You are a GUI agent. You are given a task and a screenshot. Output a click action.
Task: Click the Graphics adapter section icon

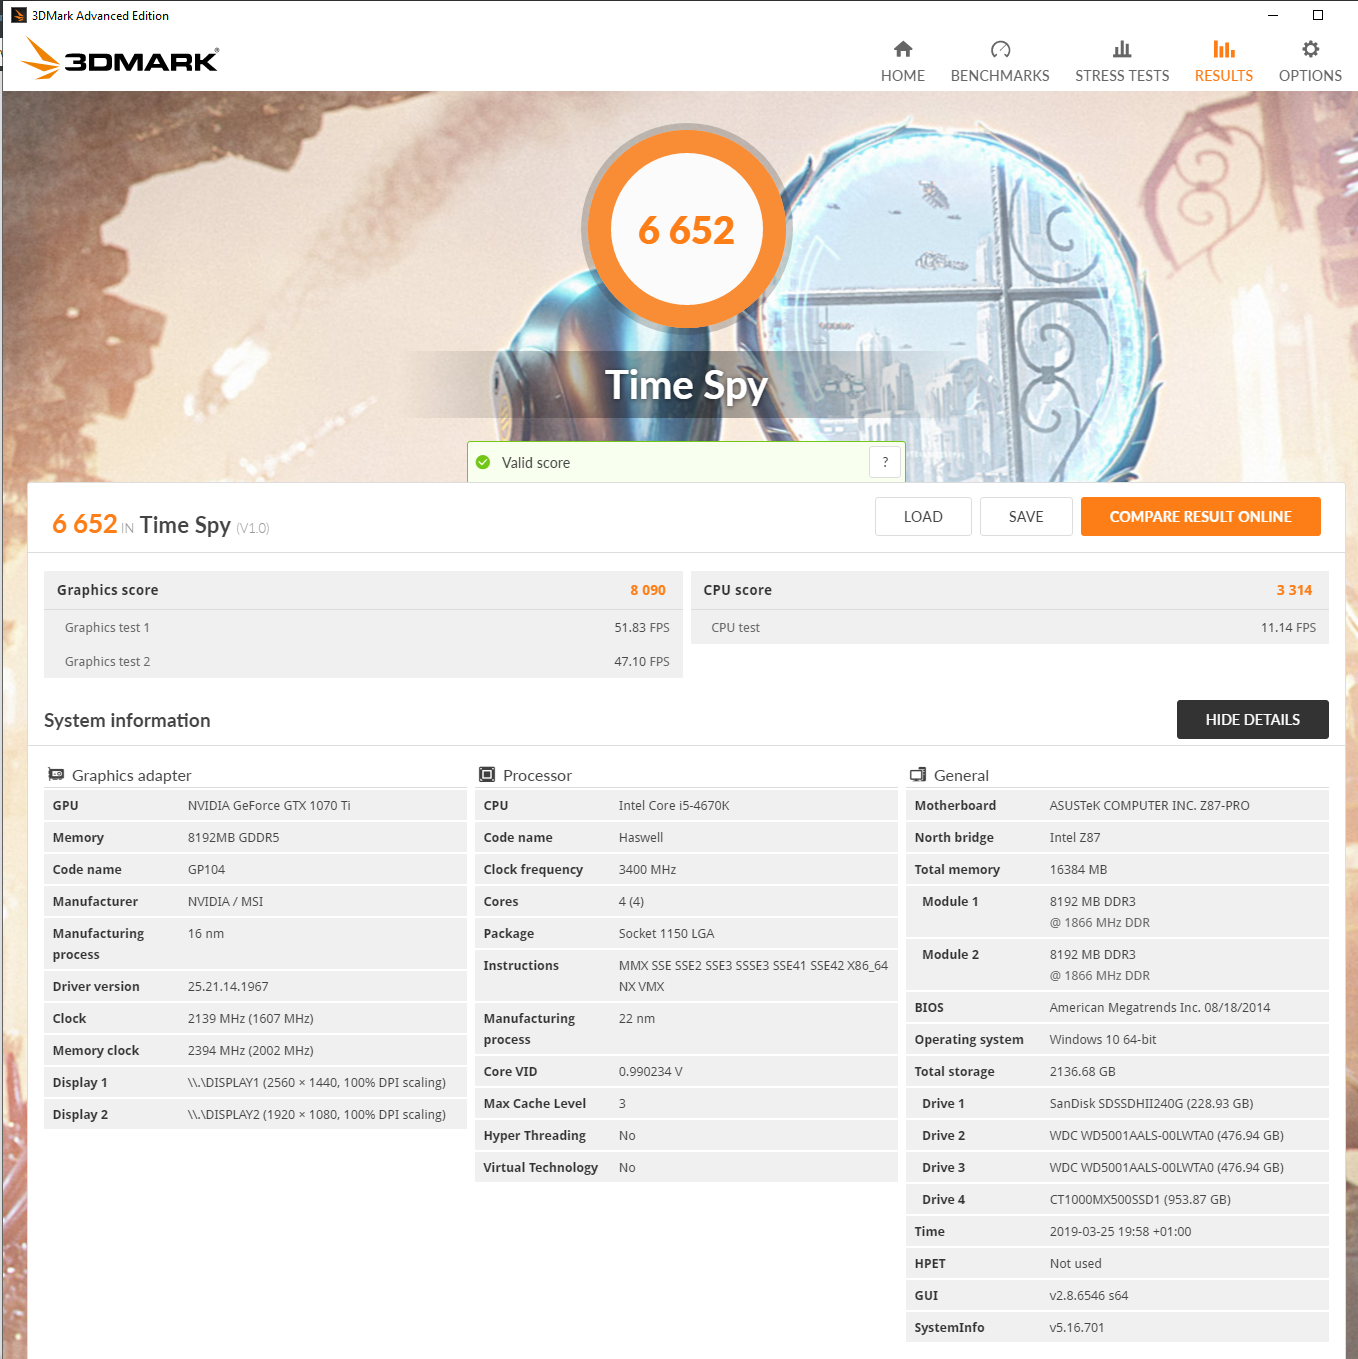click(x=56, y=775)
